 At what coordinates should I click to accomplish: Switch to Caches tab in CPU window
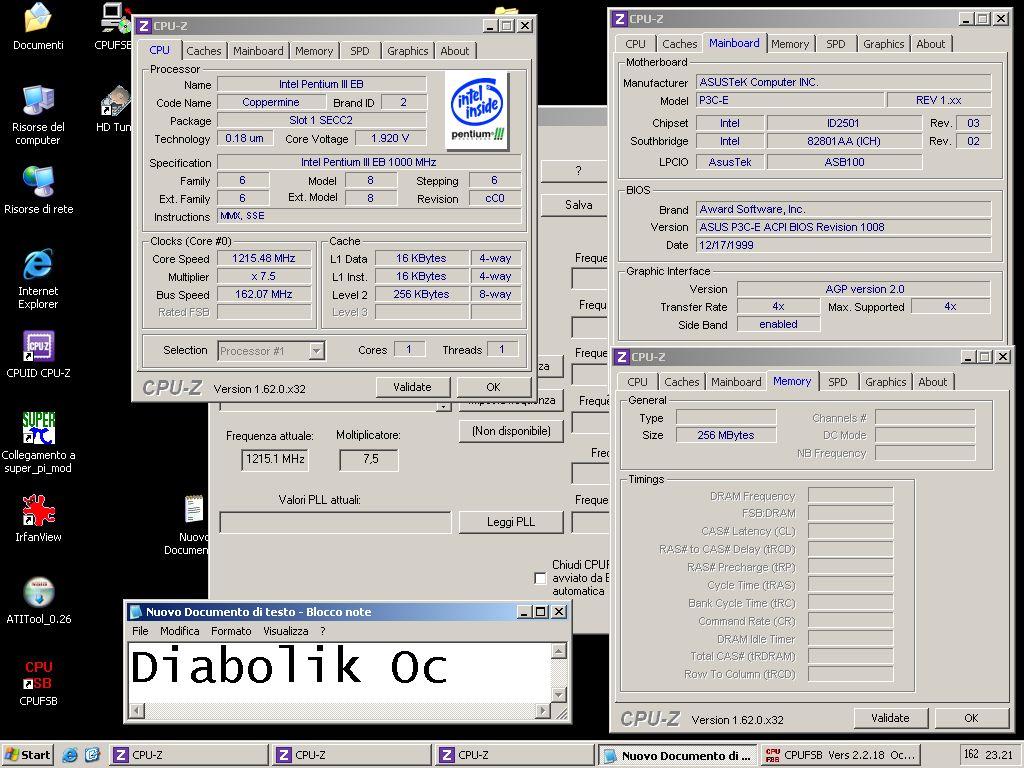click(x=204, y=51)
